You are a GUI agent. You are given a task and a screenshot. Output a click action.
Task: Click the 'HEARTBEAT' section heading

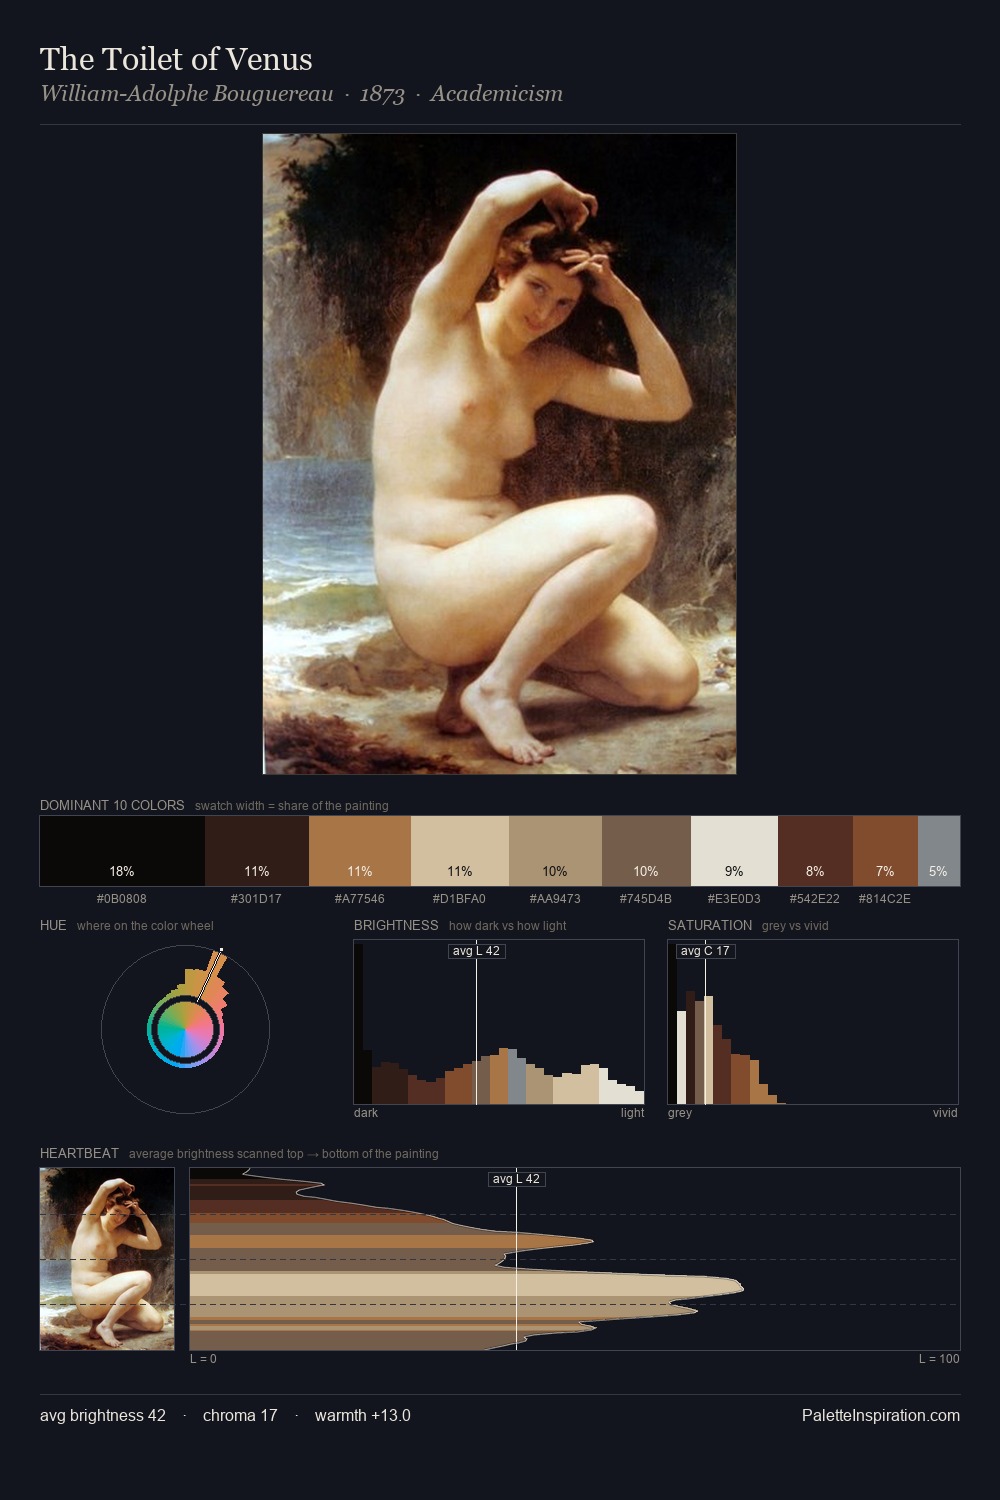79,1153
